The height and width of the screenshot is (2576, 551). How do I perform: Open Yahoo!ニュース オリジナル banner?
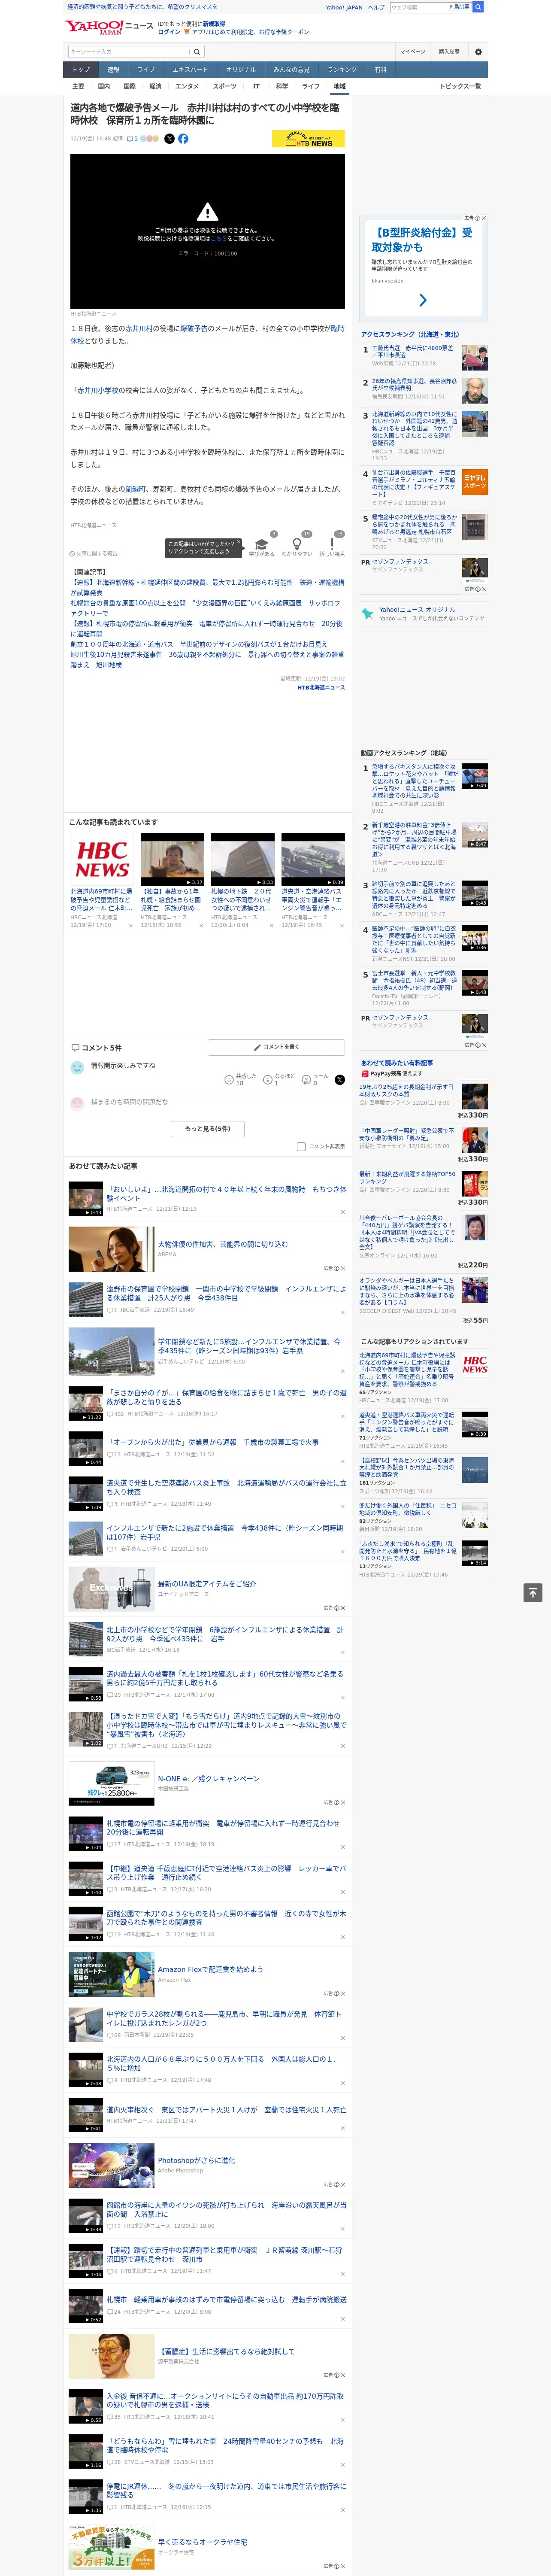[x=423, y=613]
